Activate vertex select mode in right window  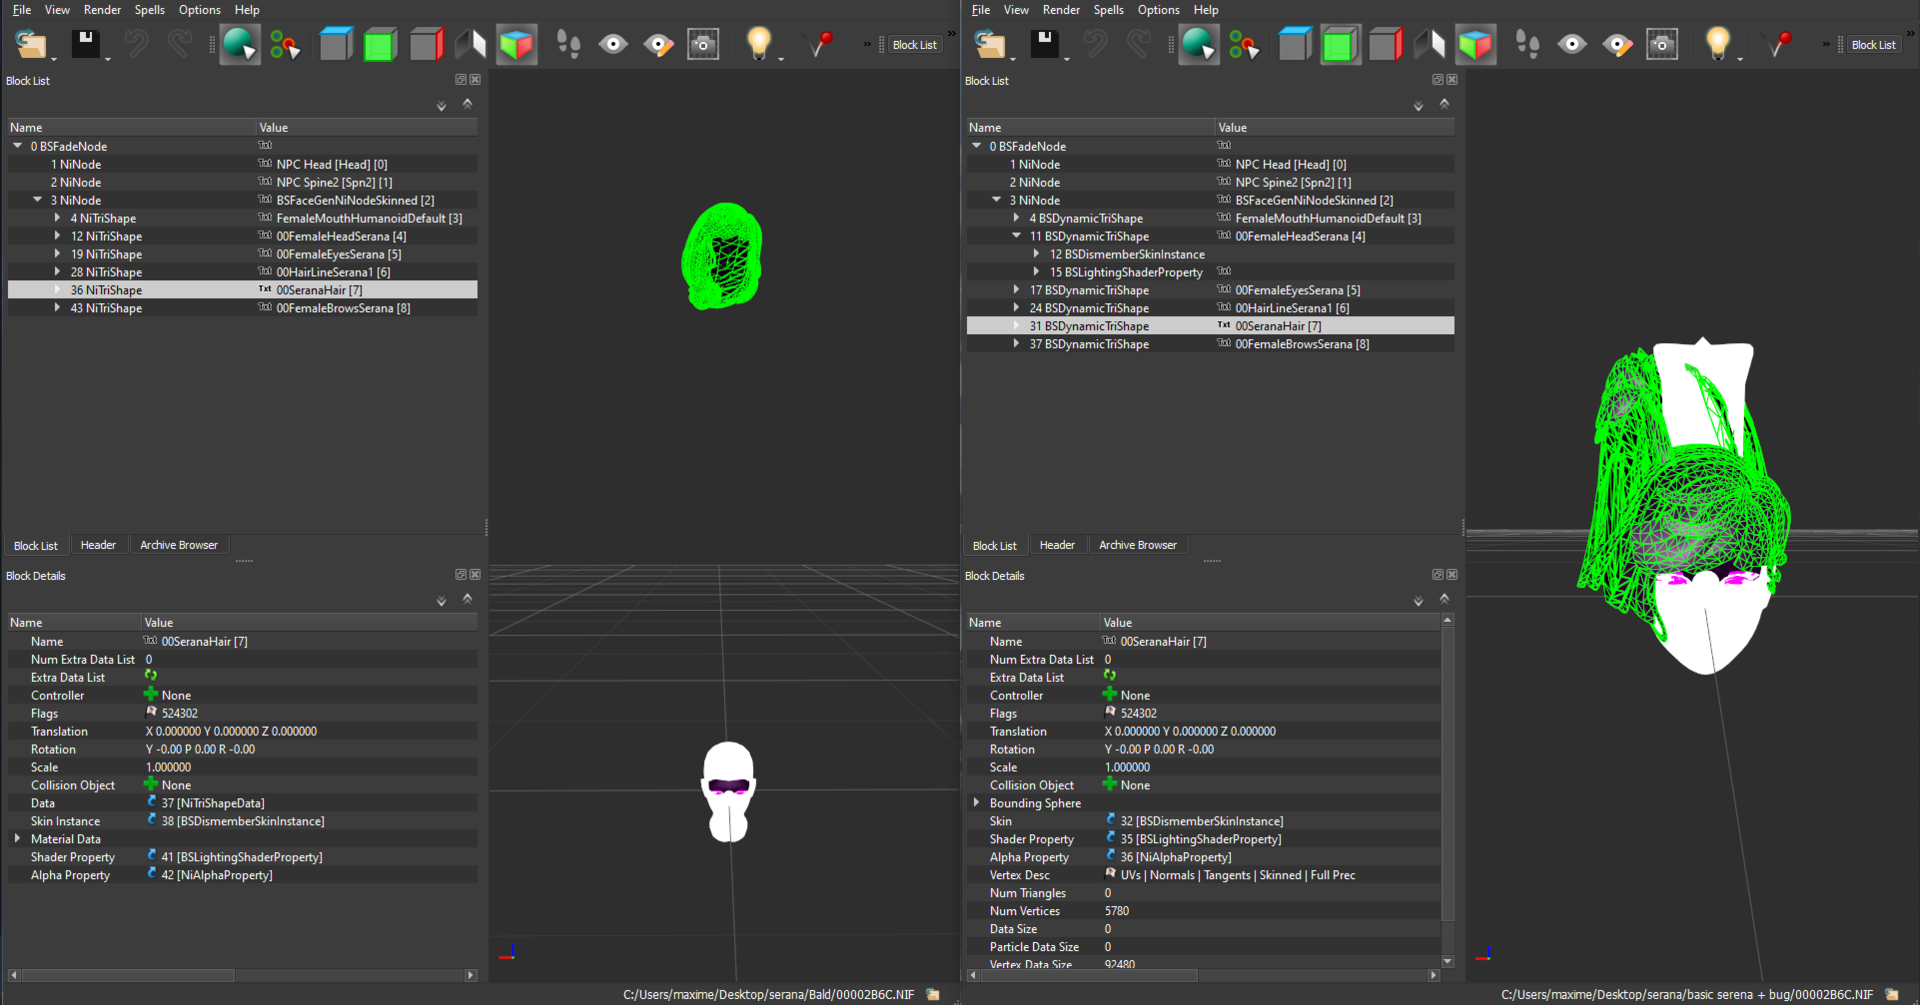1245,44
